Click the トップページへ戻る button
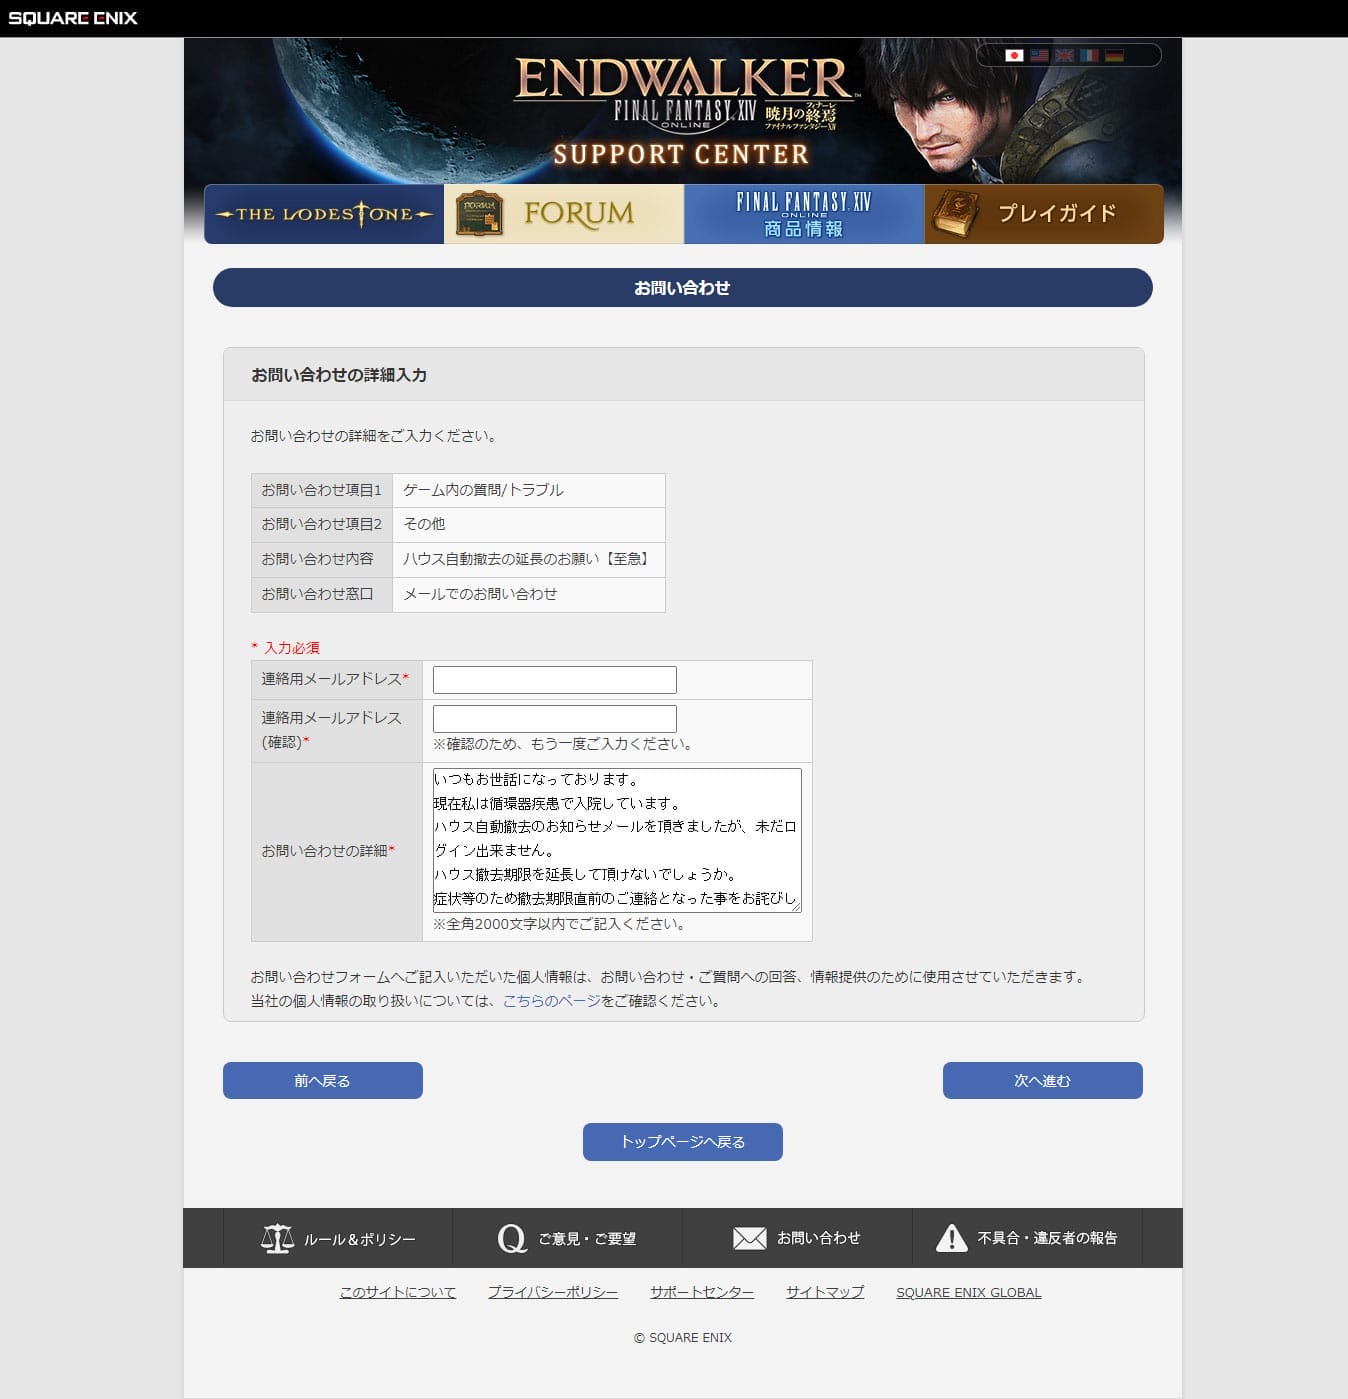This screenshot has width=1348, height=1399. pos(683,1142)
